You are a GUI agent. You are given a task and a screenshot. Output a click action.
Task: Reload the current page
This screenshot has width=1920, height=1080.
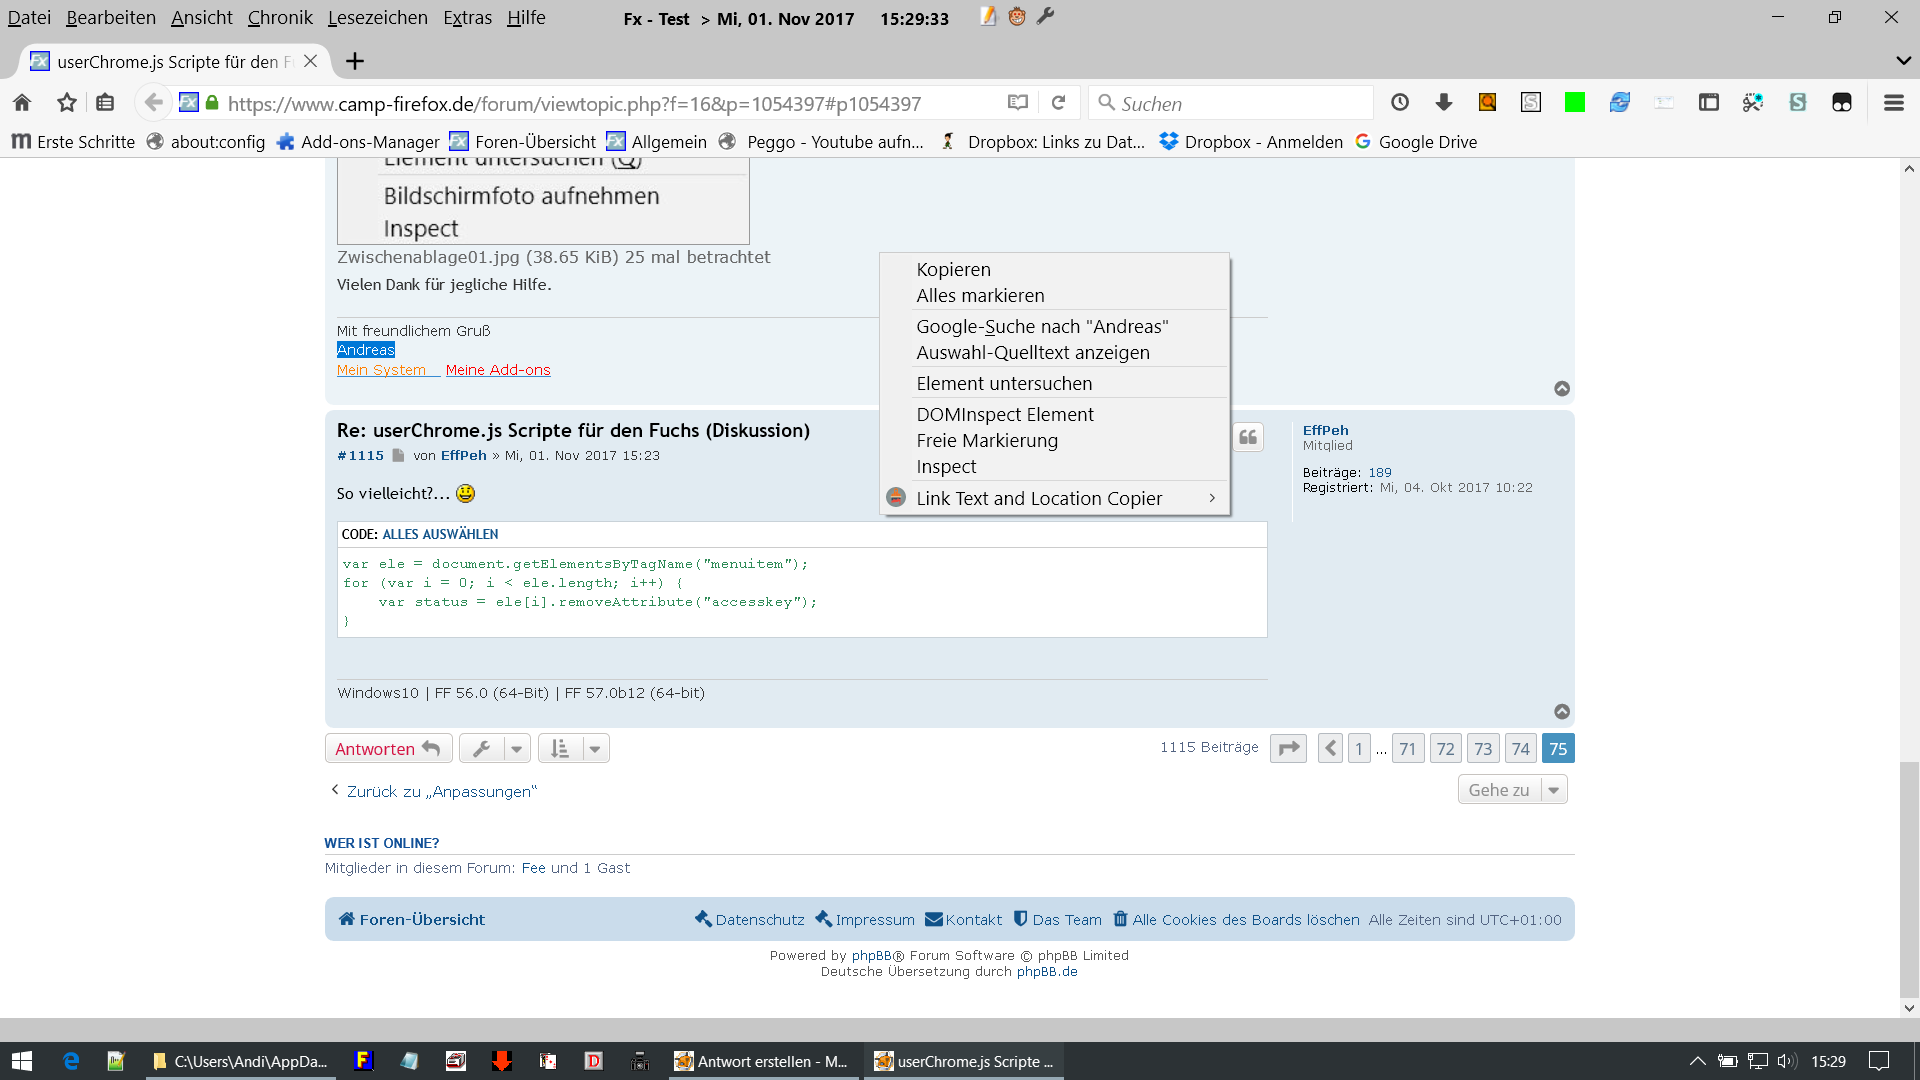tap(1059, 103)
